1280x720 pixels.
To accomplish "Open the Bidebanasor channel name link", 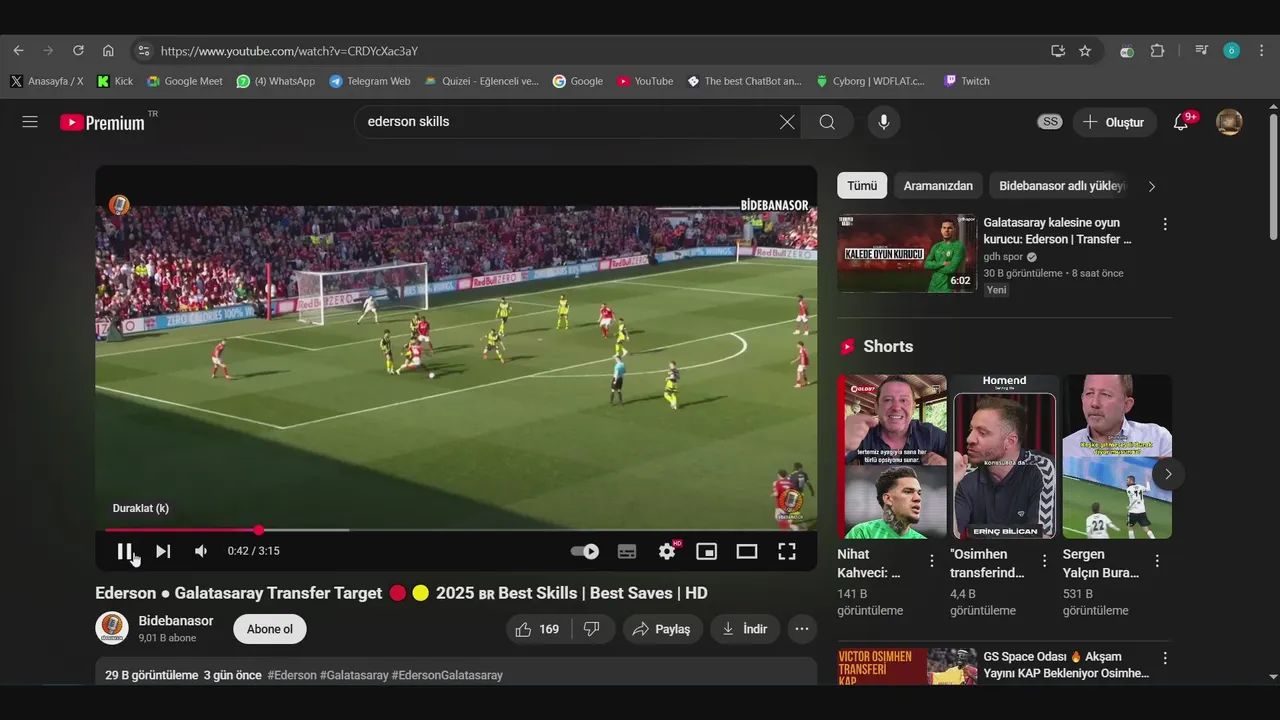I will 176,621.
